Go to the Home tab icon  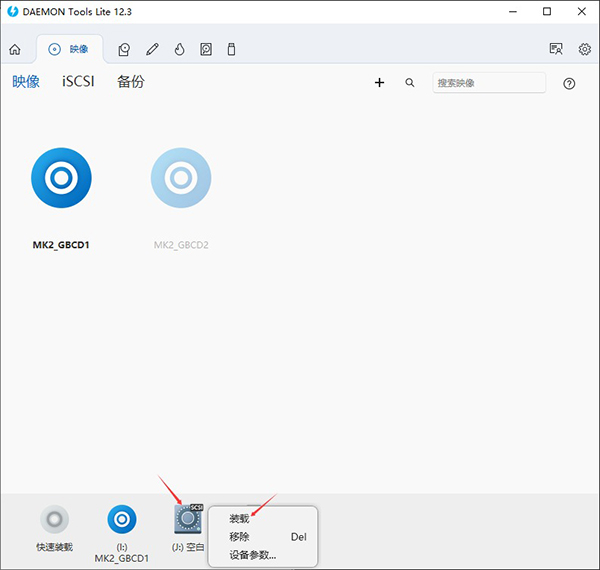coord(15,48)
